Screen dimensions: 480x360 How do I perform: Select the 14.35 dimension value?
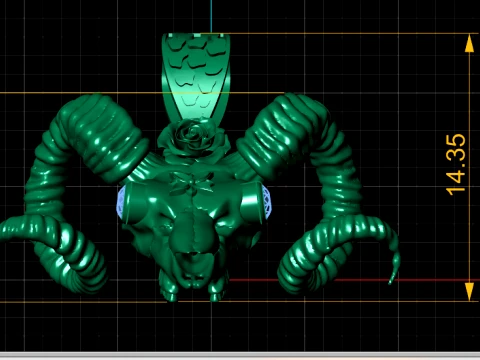point(456,164)
